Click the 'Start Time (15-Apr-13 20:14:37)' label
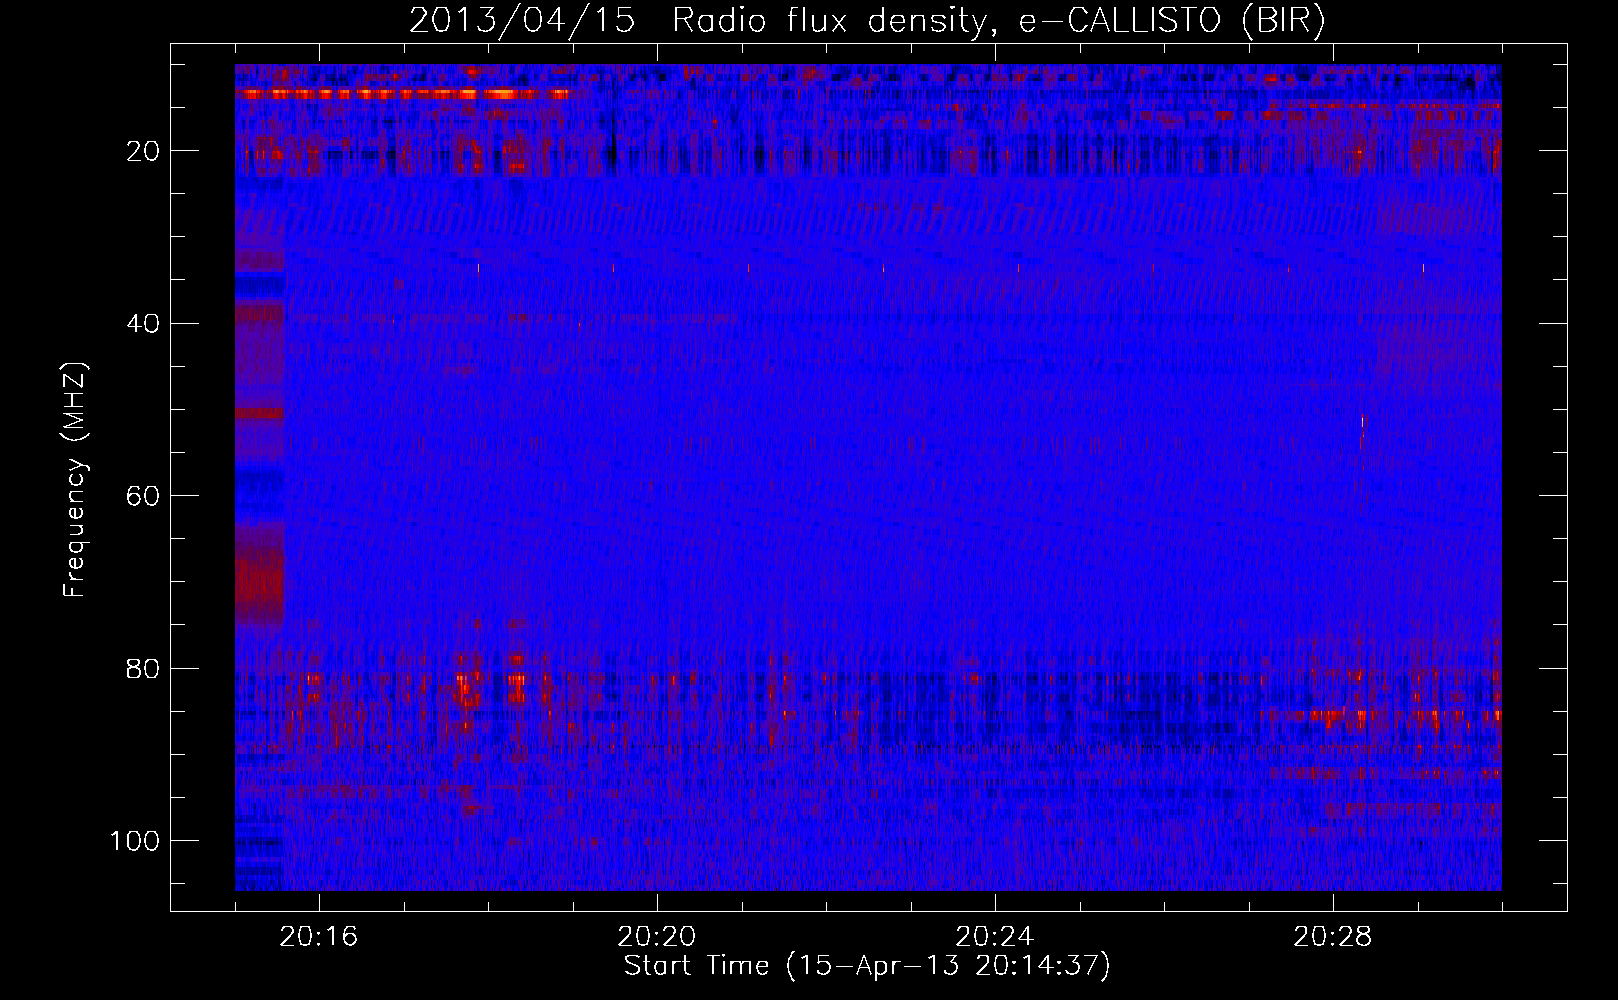Image resolution: width=1618 pixels, height=1000 pixels. [867, 966]
